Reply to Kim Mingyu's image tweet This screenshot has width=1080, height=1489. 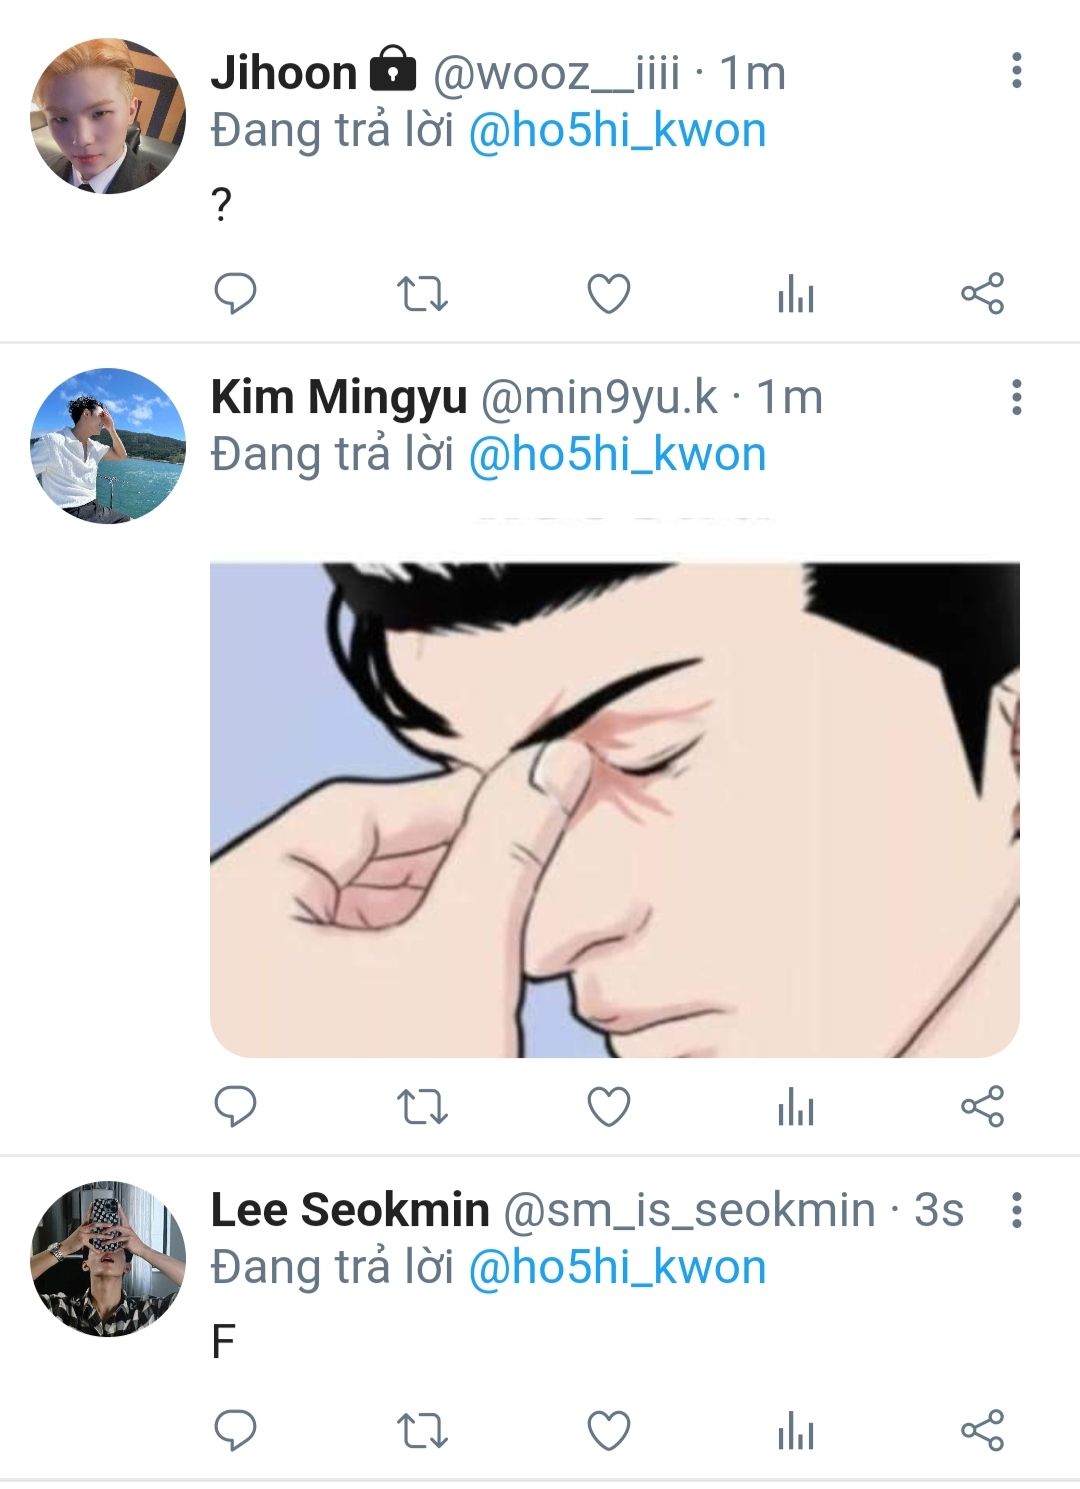point(236,1107)
